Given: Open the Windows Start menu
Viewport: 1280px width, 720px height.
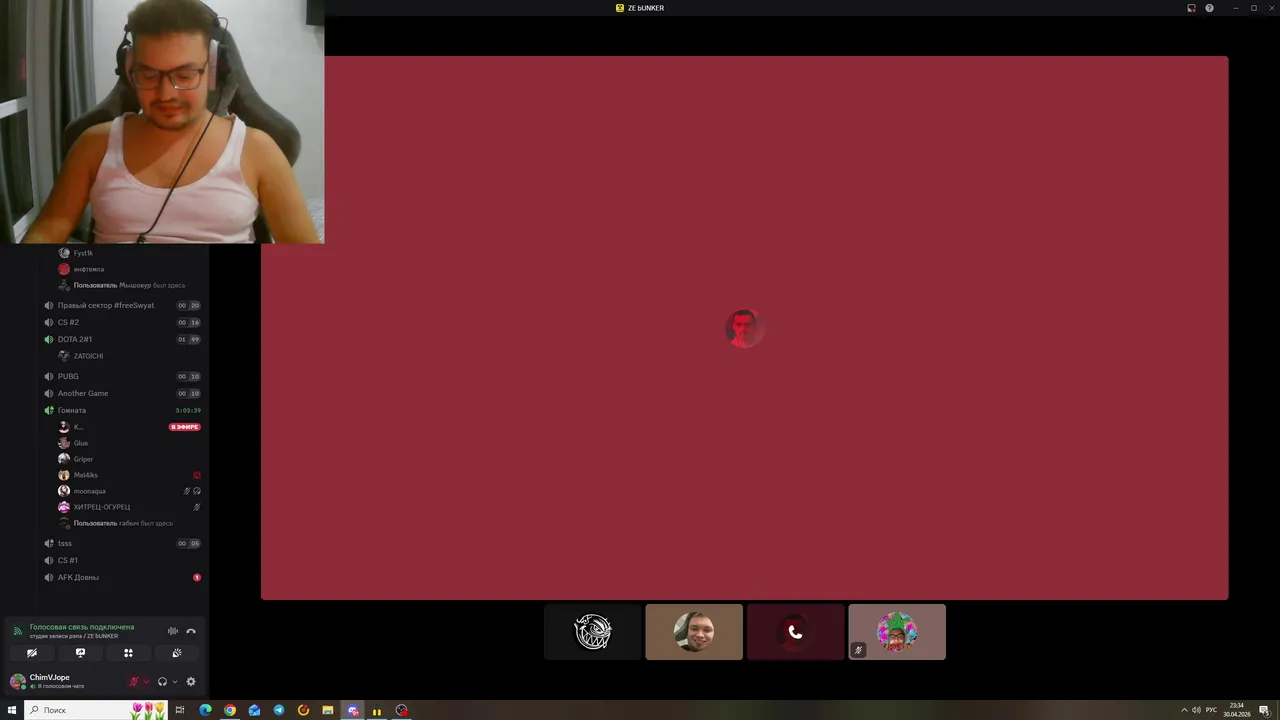Looking at the screenshot, I should [12, 710].
